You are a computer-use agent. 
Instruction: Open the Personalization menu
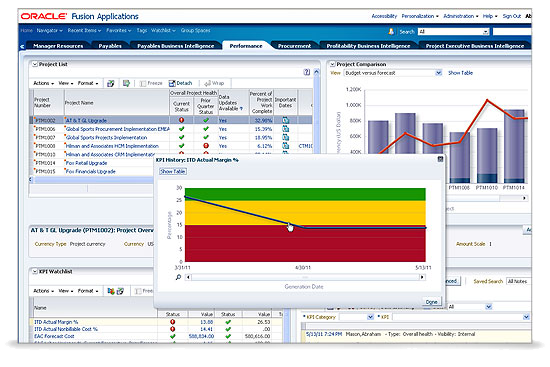(x=420, y=16)
